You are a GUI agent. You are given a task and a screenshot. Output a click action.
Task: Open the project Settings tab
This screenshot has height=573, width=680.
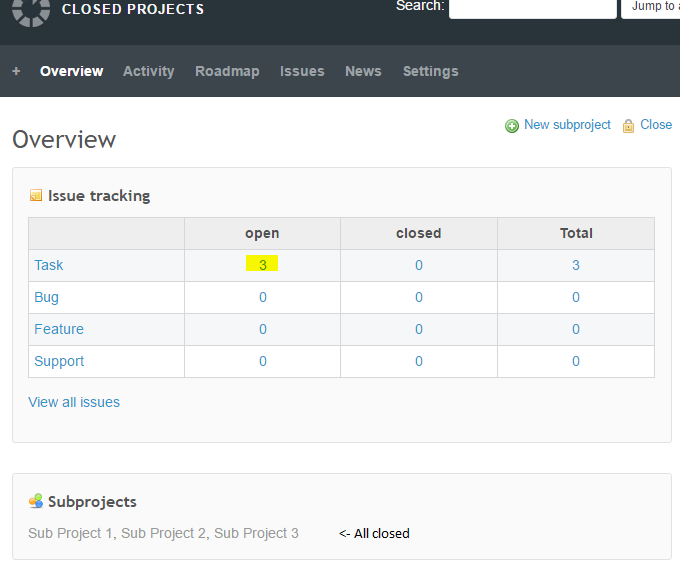pyautogui.click(x=430, y=71)
